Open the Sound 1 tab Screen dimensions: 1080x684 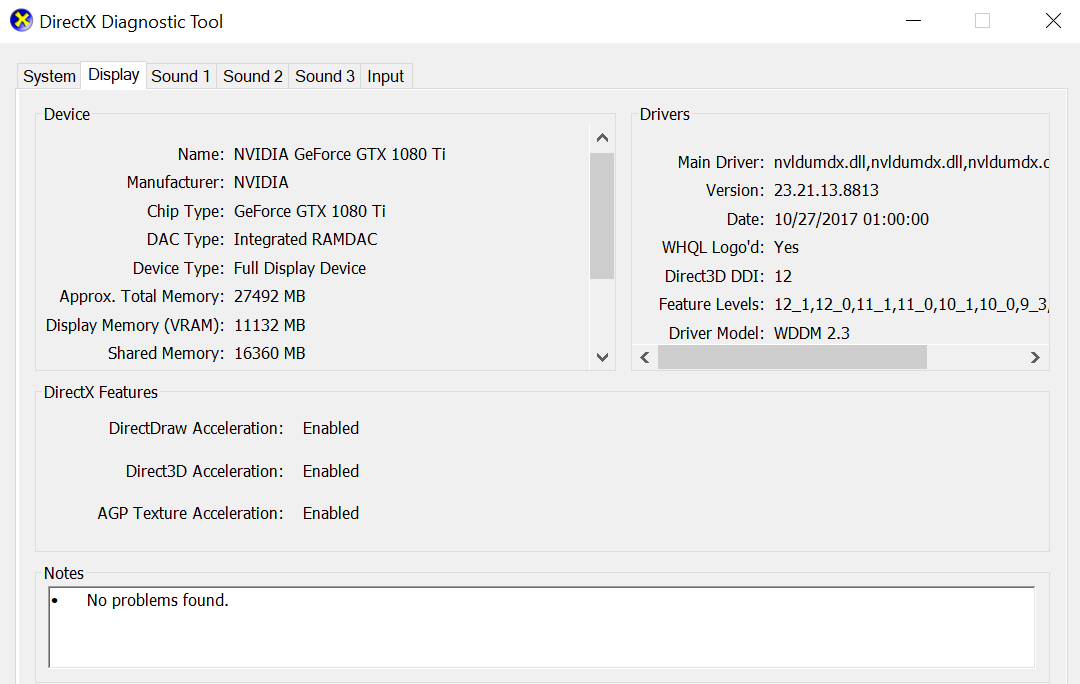coord(180,76)
